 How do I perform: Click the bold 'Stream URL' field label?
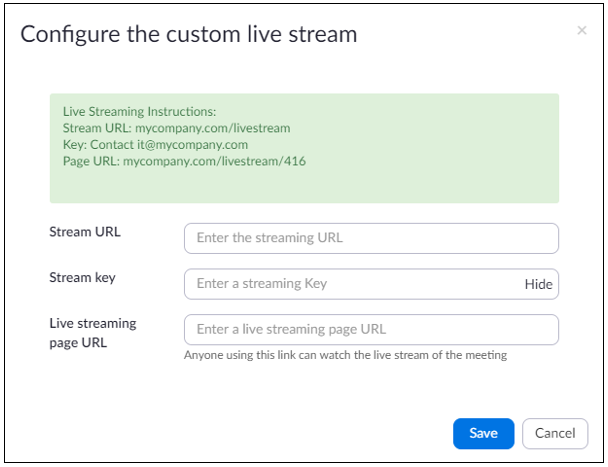85,232
